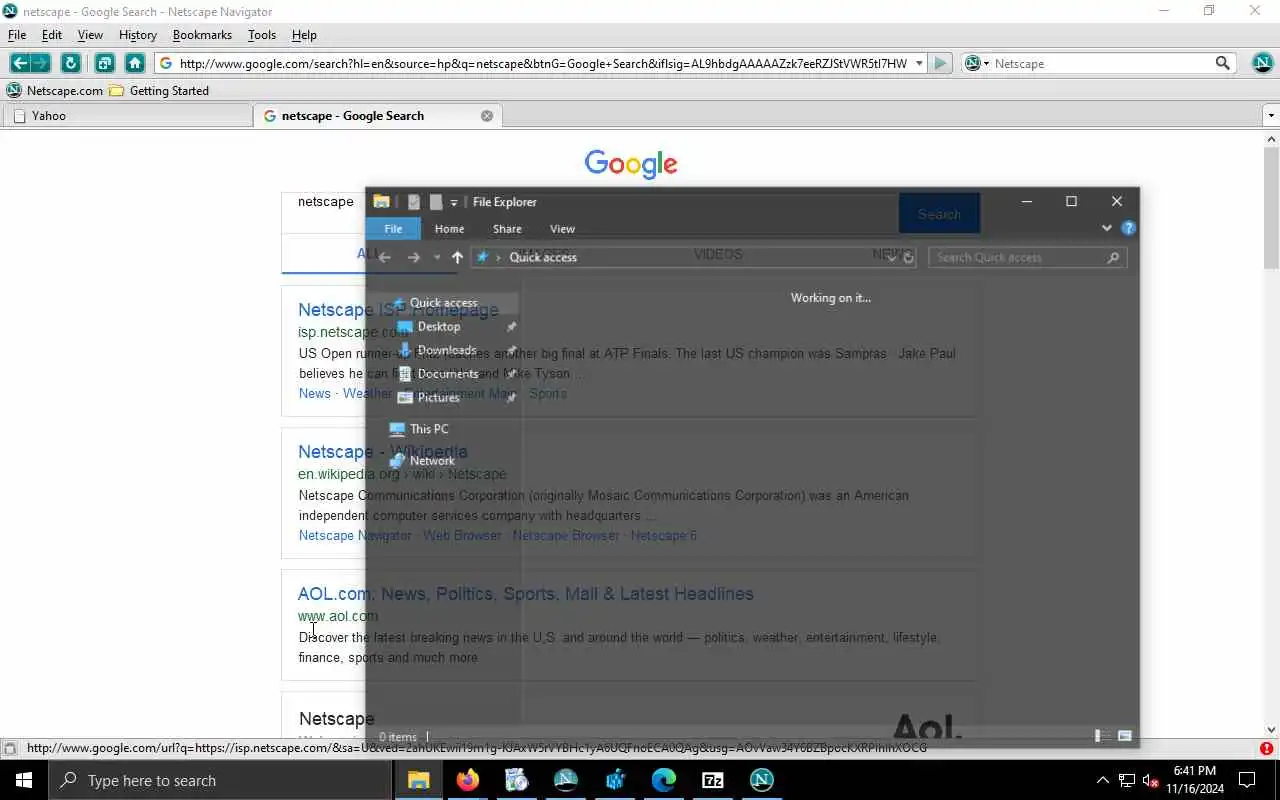
Task: Open Microsoft Edge from the taskbar
Action: [664, 780]
